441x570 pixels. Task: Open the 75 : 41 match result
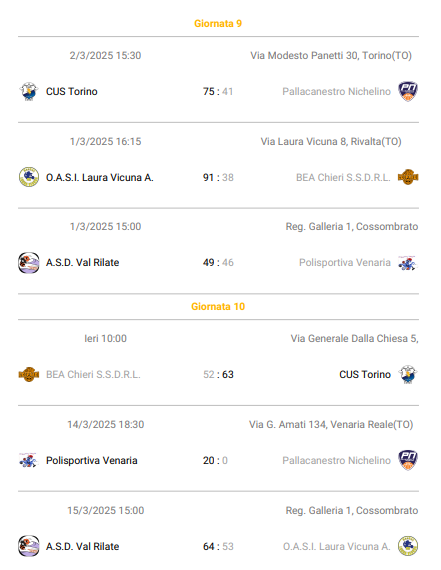pos(218,91)
